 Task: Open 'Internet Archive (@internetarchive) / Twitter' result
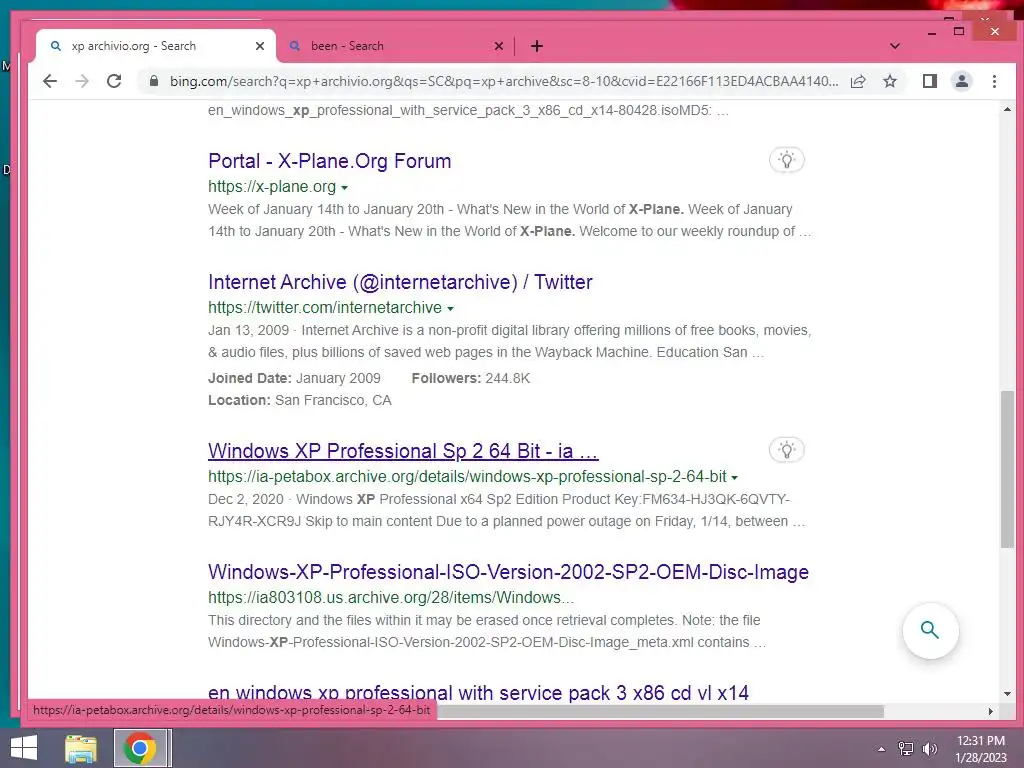(x=400, y=281)
